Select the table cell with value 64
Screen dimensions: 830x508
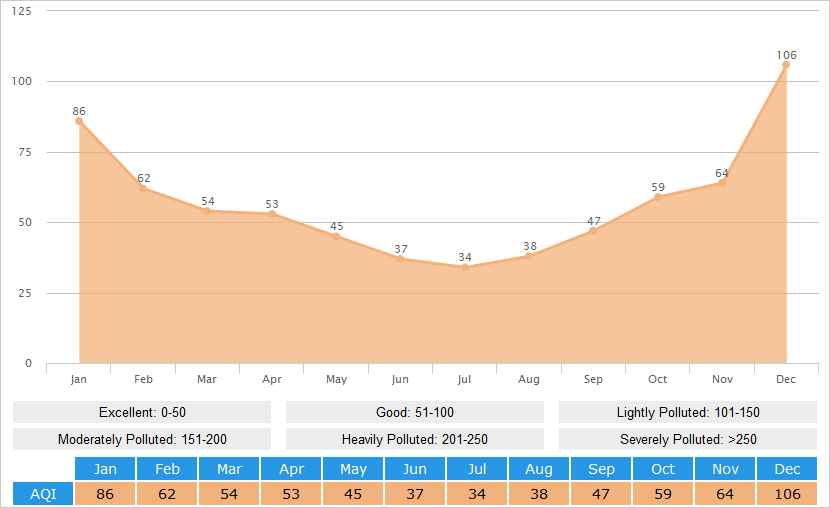(x=725, y=494)
